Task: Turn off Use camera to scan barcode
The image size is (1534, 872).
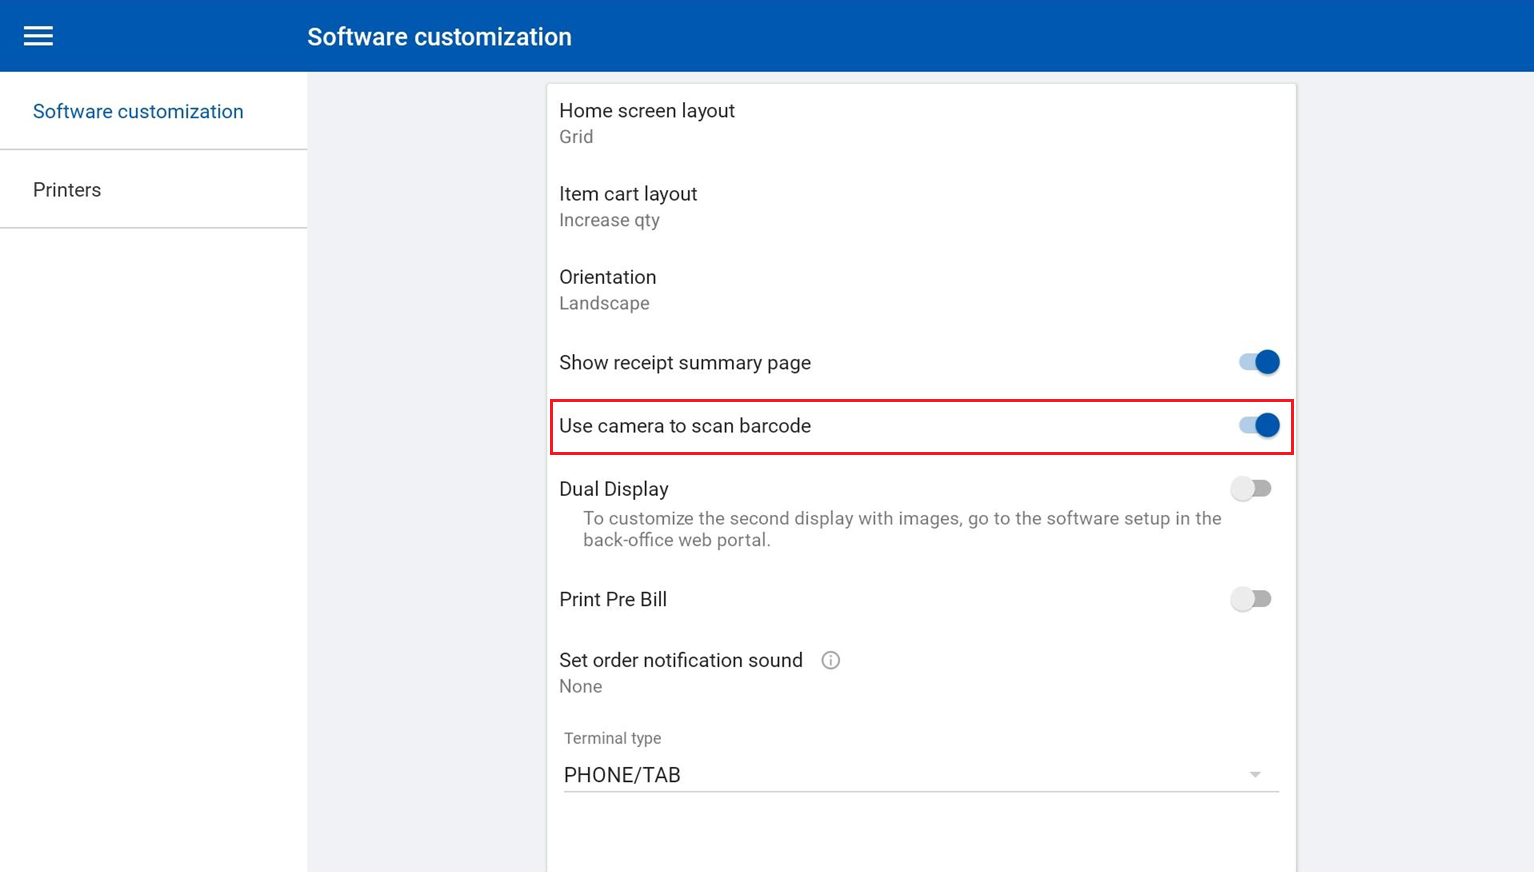Action: coord(1259,425)
